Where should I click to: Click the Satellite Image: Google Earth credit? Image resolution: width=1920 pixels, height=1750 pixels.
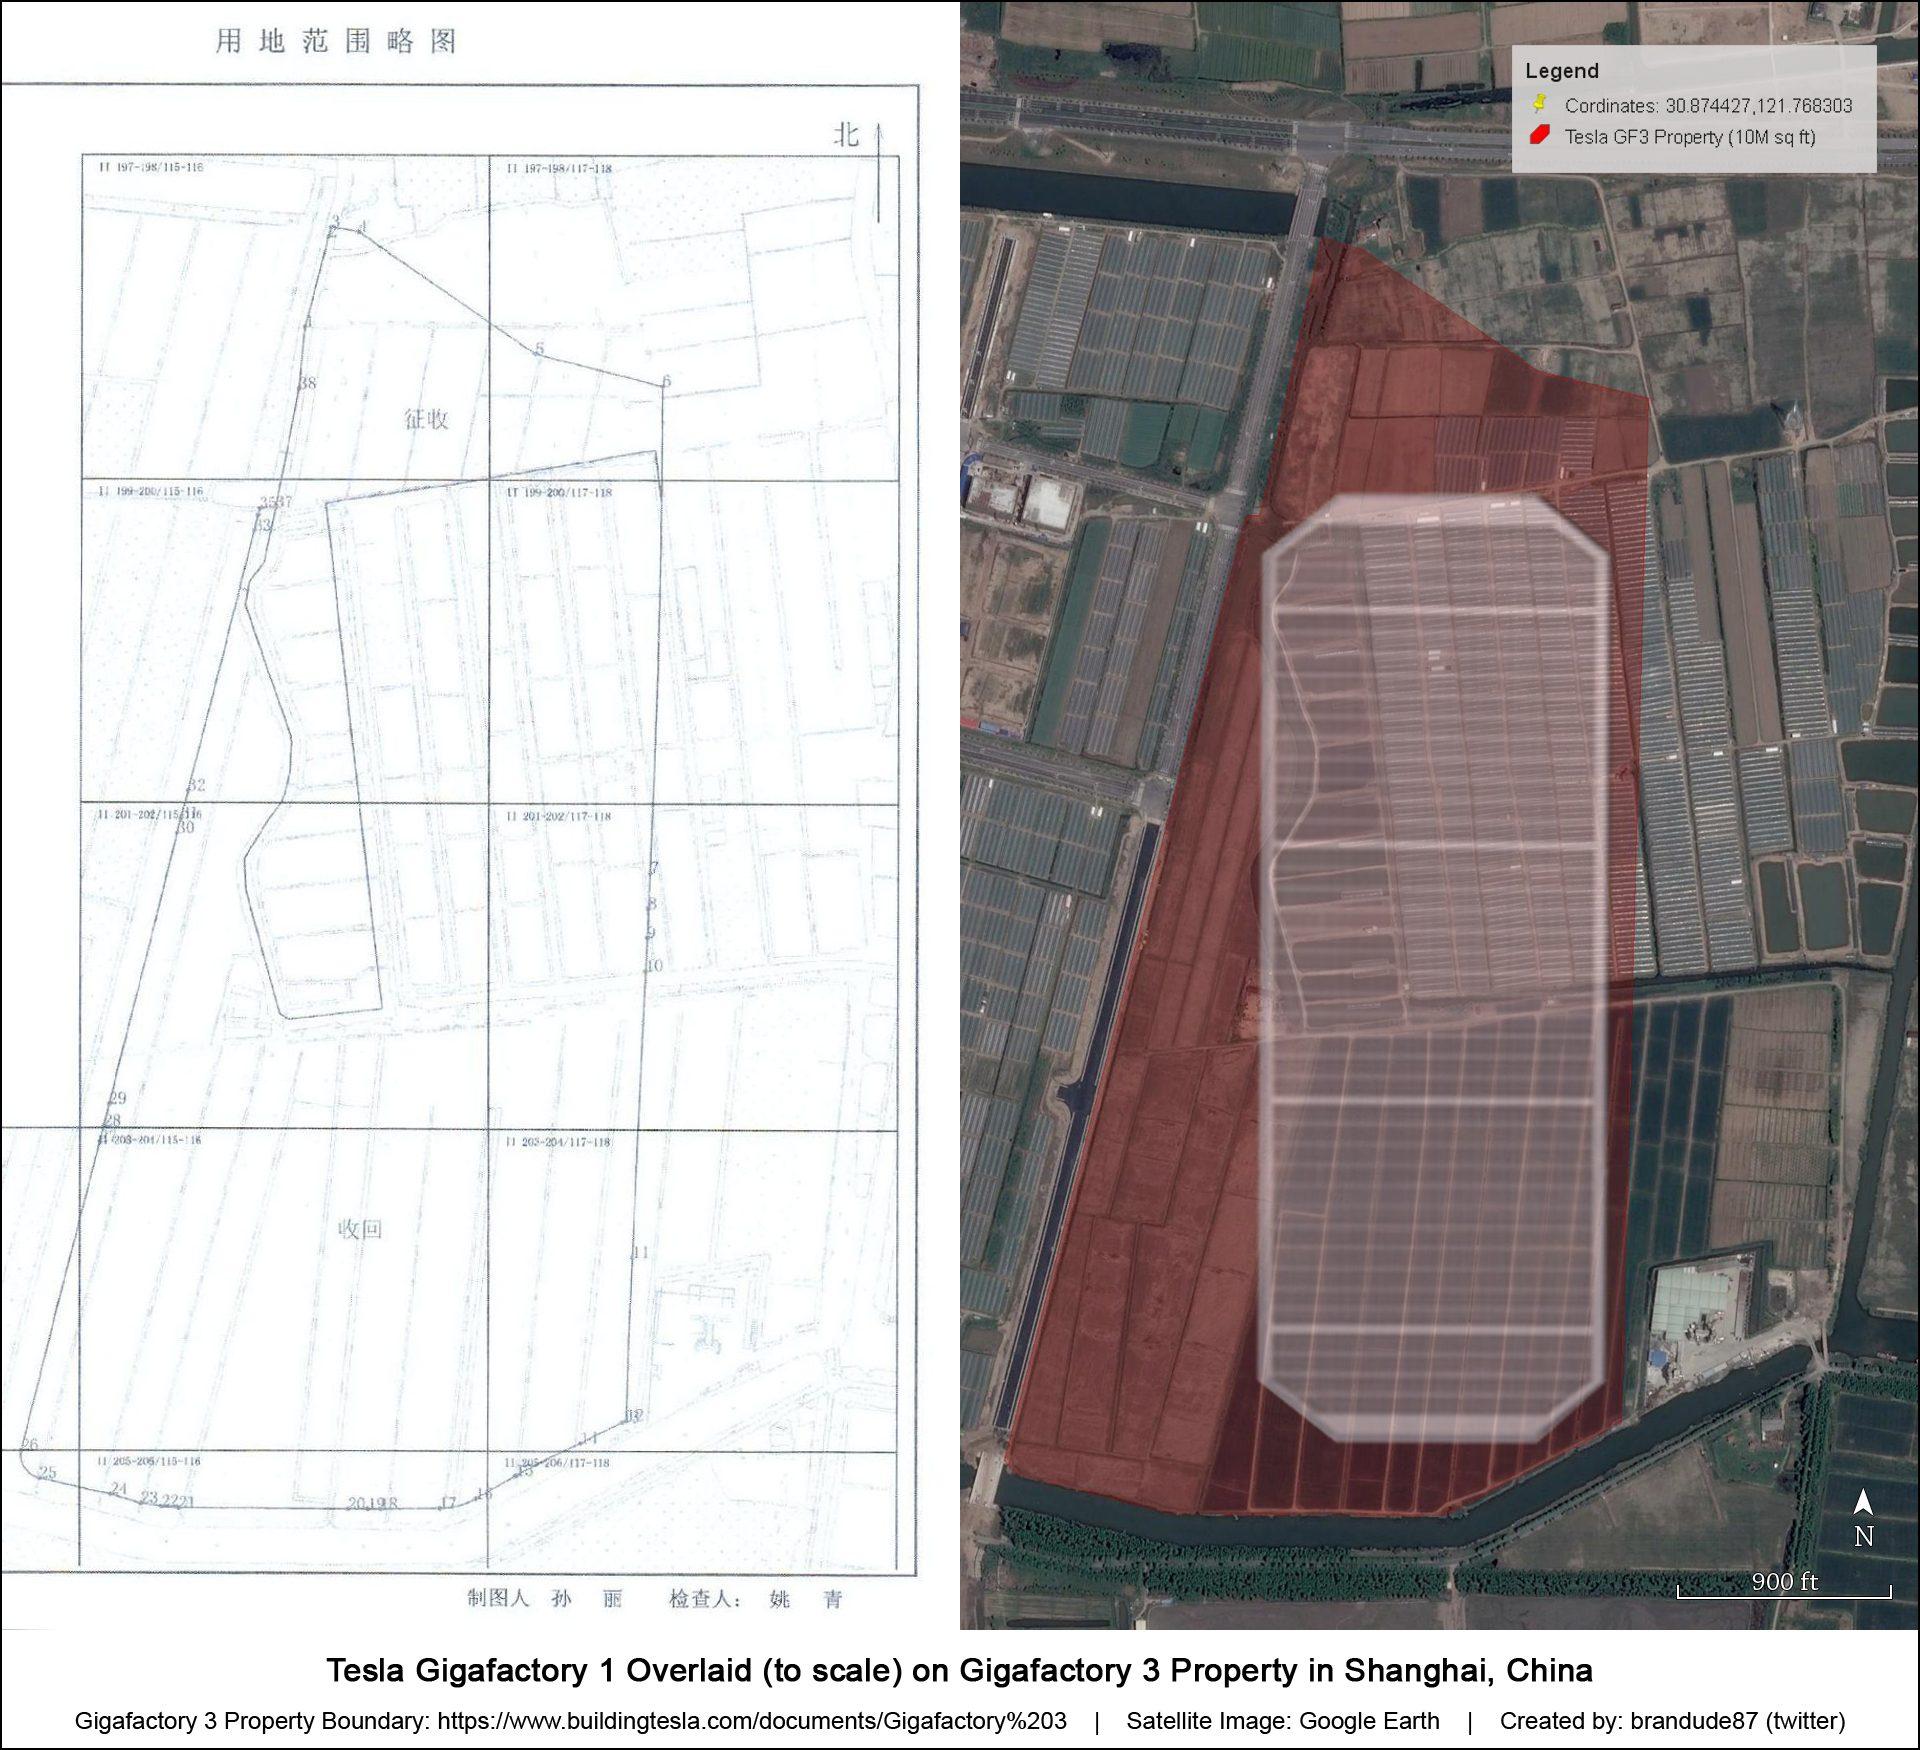tap(1283, 1721)
